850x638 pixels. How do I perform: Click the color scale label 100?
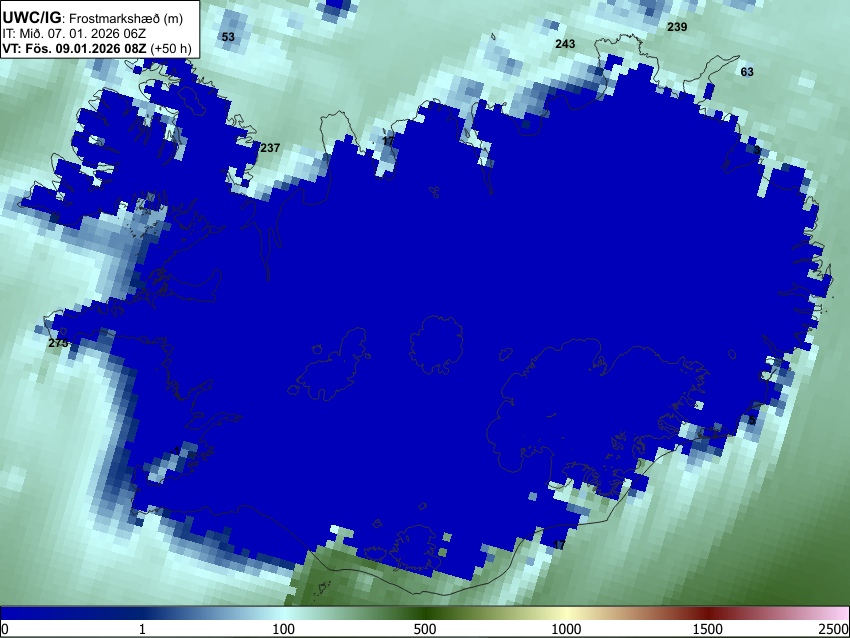(x=283, y=629)
